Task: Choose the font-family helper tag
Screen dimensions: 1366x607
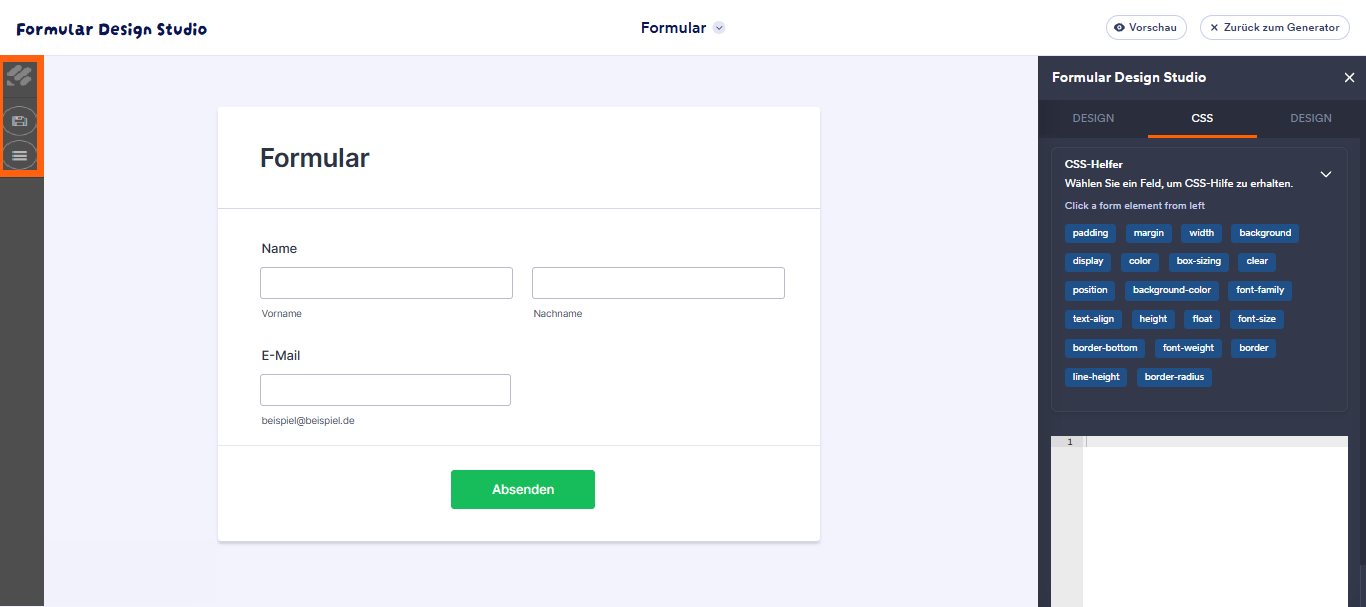Action: point(1260,290)
